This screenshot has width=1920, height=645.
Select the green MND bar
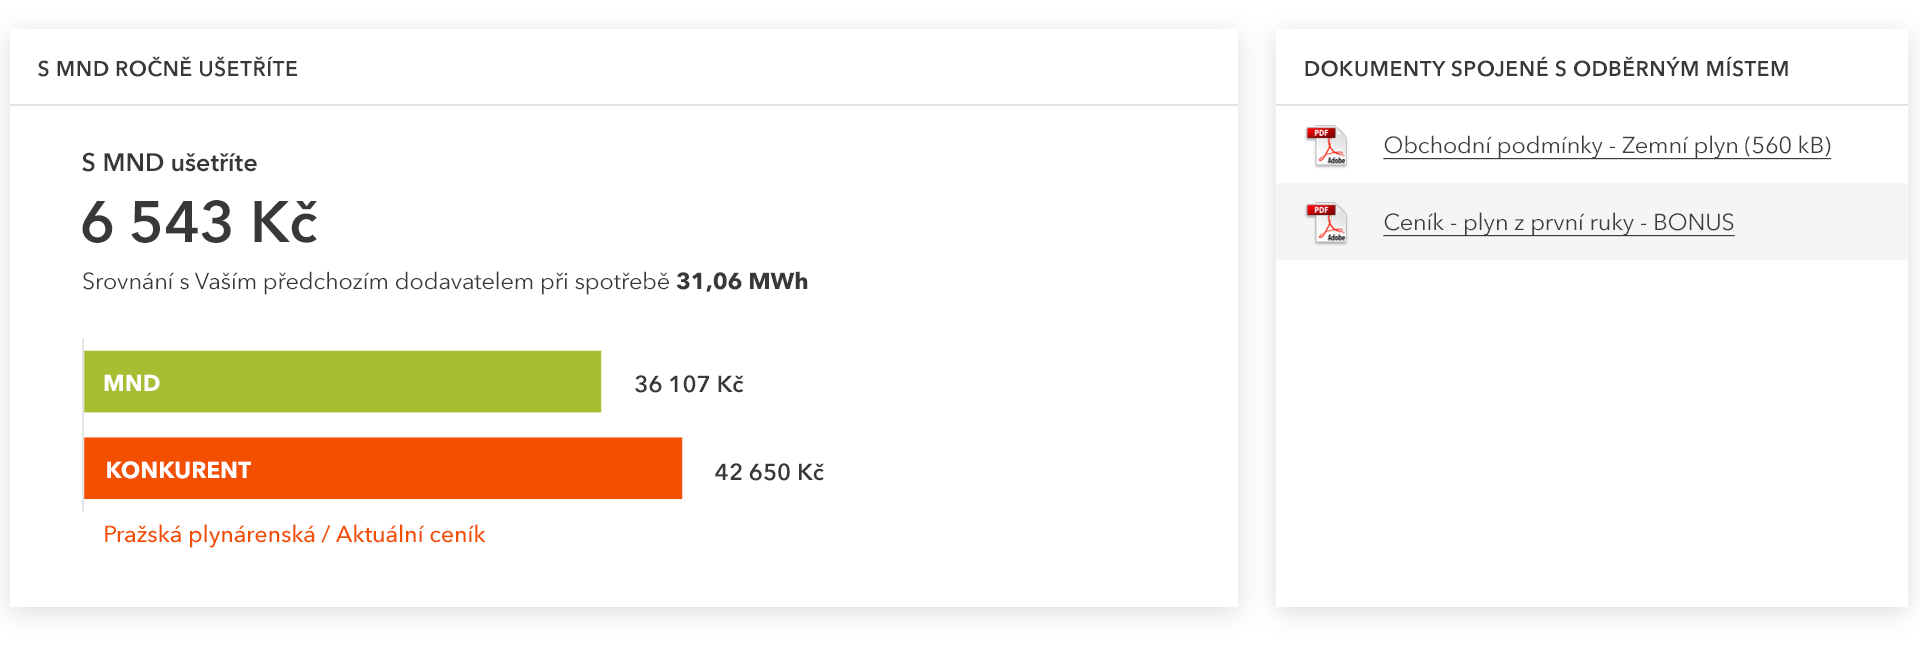(x=342, y=382)
